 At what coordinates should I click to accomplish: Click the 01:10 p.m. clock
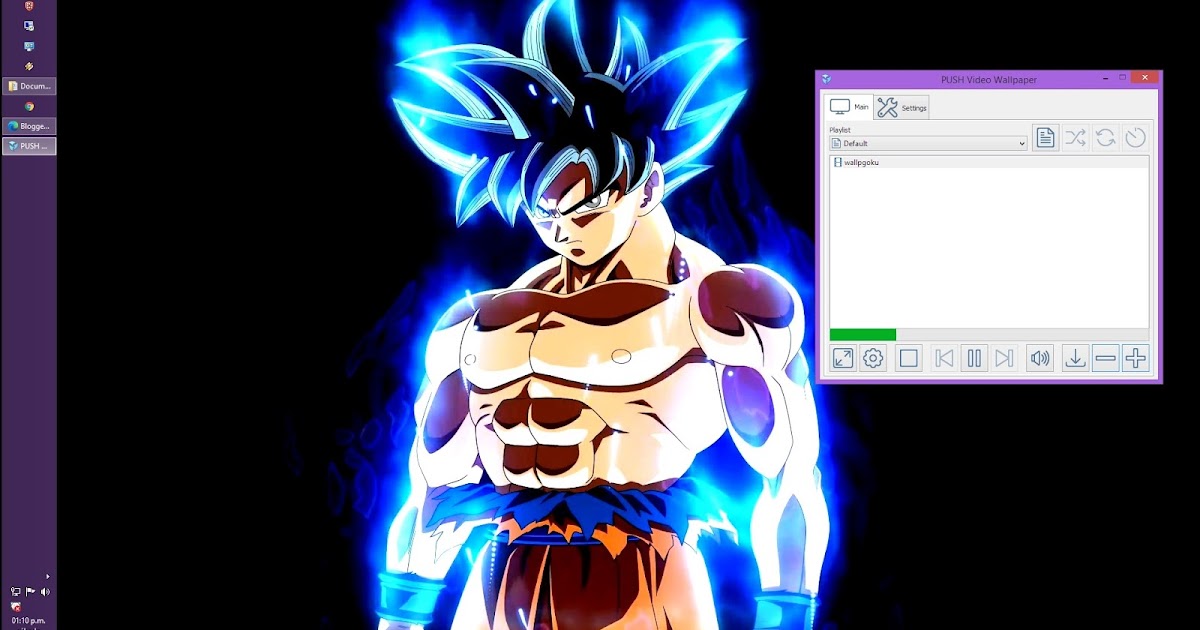point(29,620)
